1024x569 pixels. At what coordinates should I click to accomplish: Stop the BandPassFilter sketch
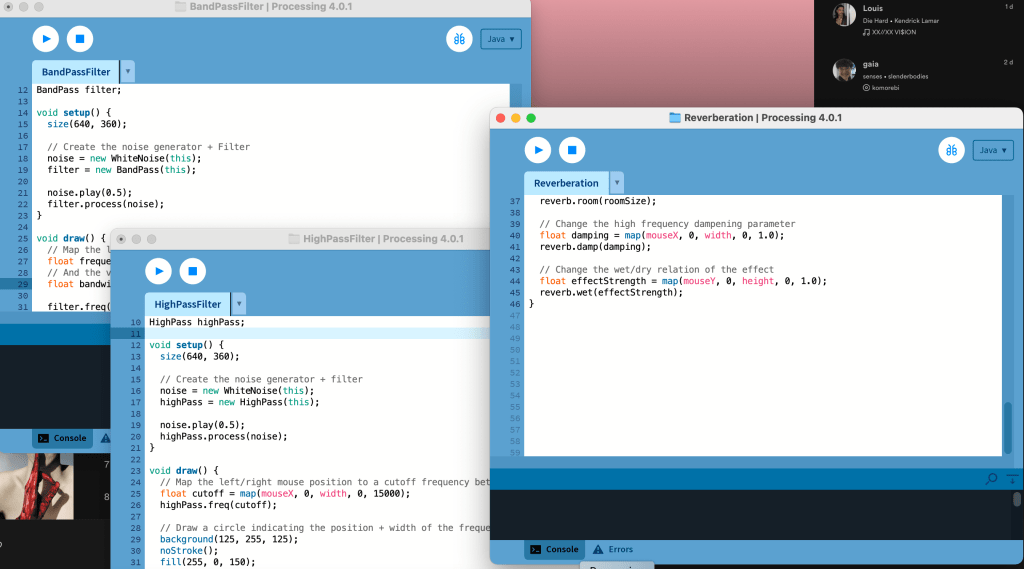[80, 39]
